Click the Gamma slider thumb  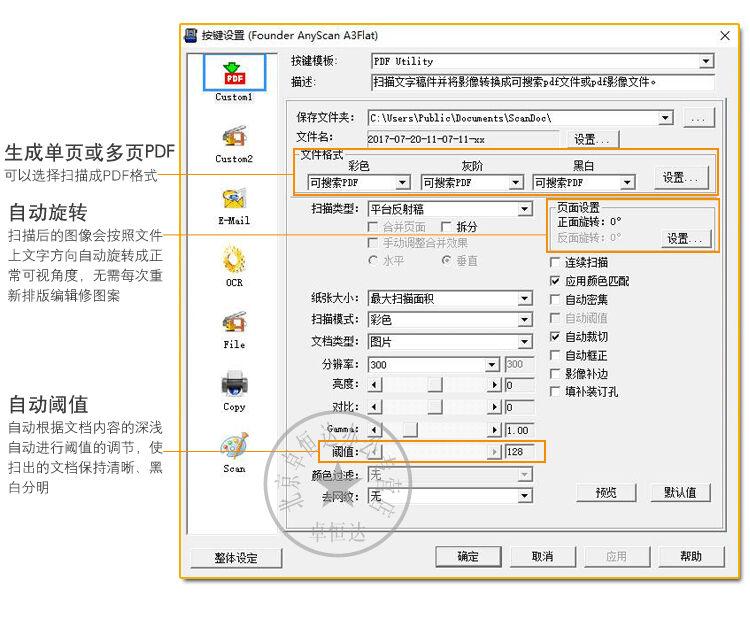click(410, 430)
